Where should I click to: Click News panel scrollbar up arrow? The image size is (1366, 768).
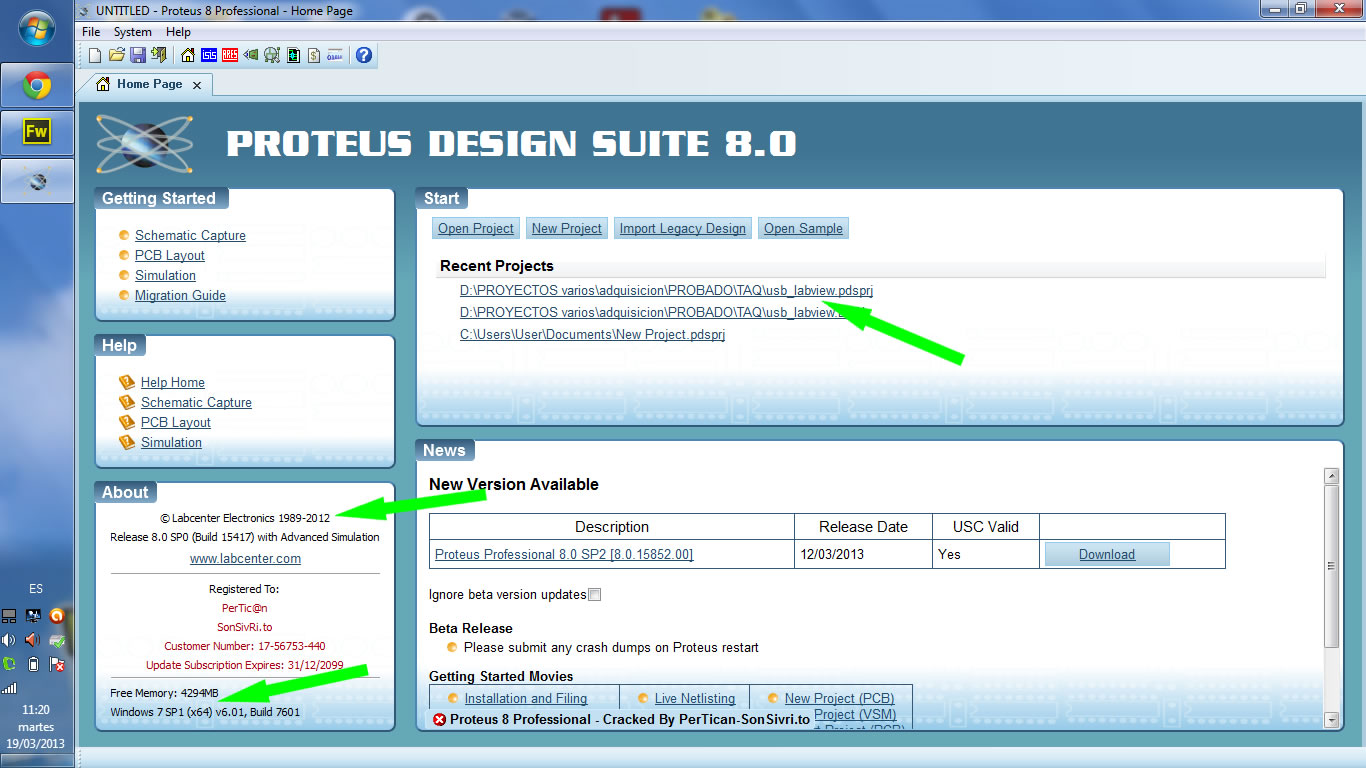(1331, 475)
